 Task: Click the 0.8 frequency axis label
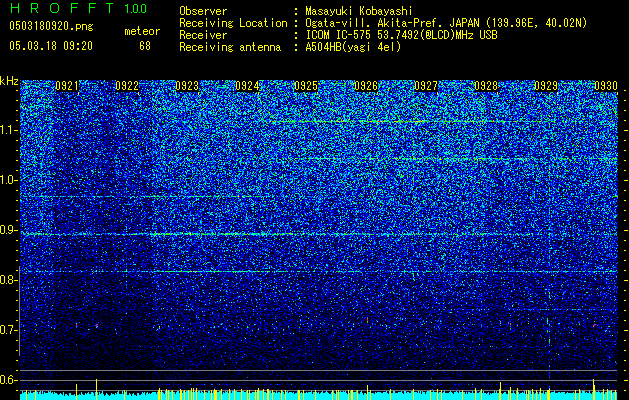(x=9, y=280)
